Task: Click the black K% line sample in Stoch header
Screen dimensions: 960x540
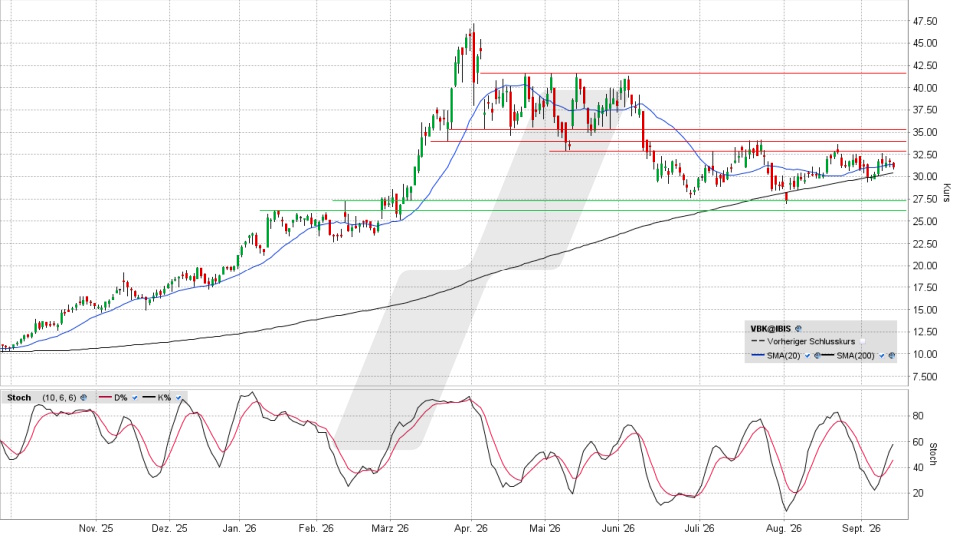Action: (149, 397)
